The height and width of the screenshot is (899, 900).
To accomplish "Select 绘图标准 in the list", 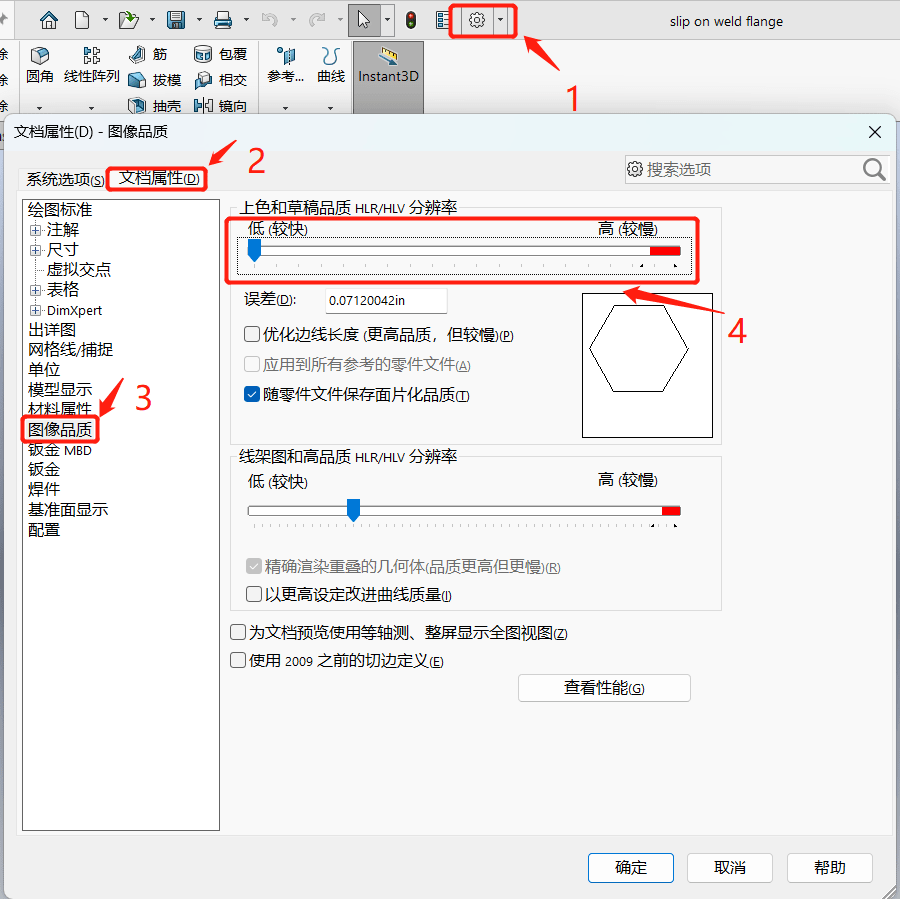I will [60, 210].
